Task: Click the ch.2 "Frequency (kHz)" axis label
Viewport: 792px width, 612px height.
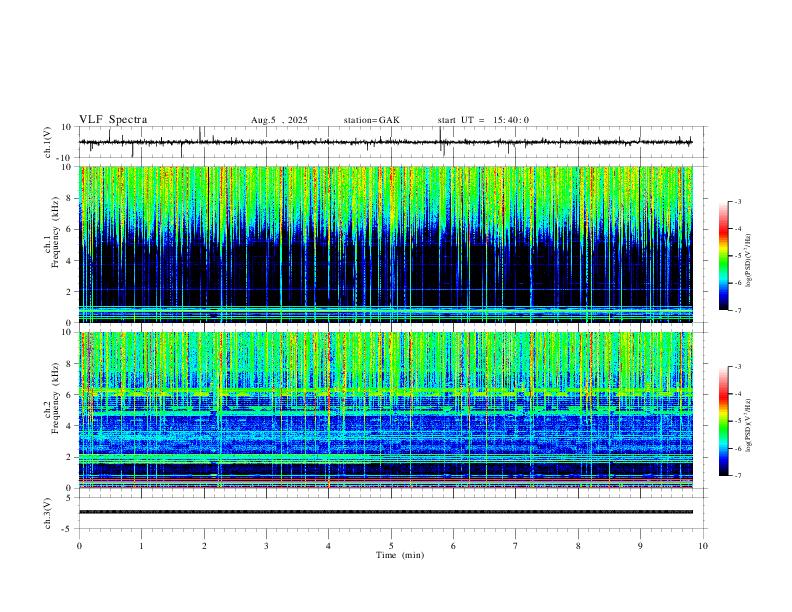Action: pyautogui.click(x=56, y=398)
